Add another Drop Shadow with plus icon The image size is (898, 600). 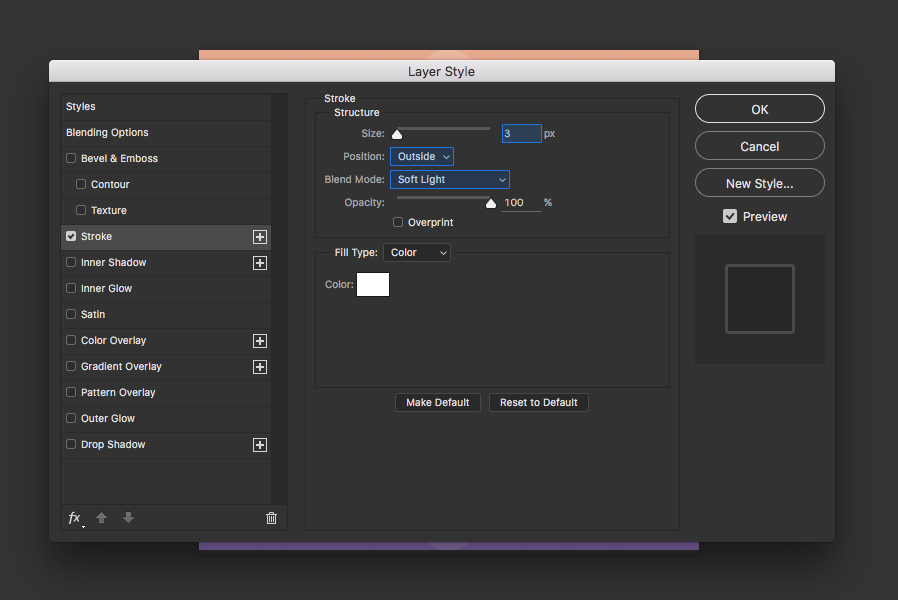(x=260, y=445)
